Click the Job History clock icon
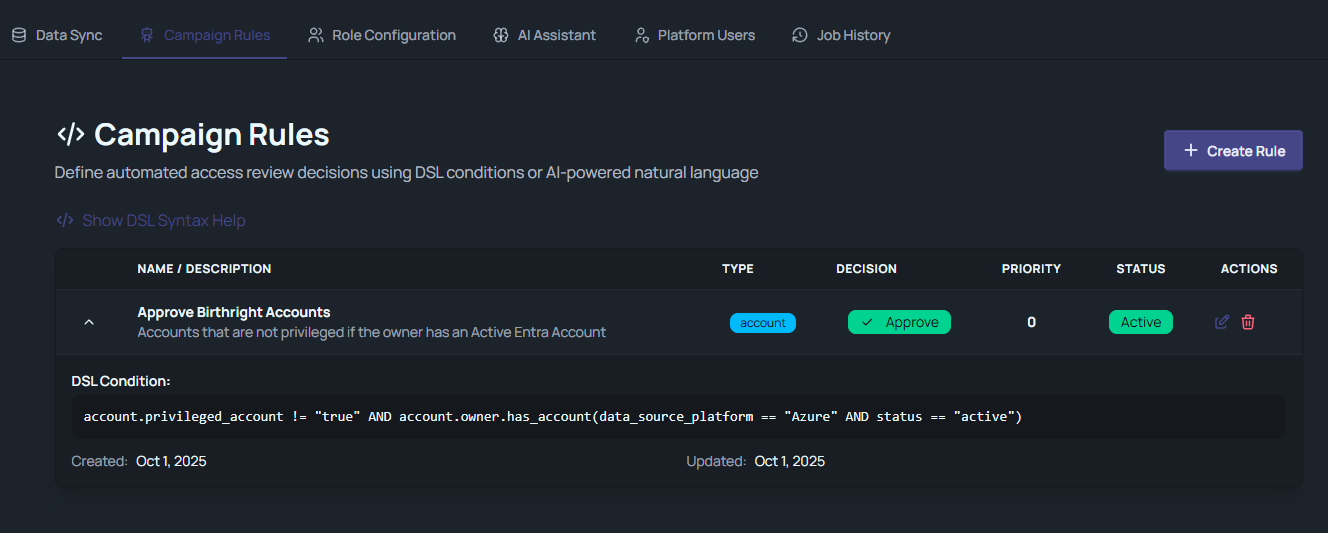The width and height of the screenshot is (1328, 533). pos(800,35)
